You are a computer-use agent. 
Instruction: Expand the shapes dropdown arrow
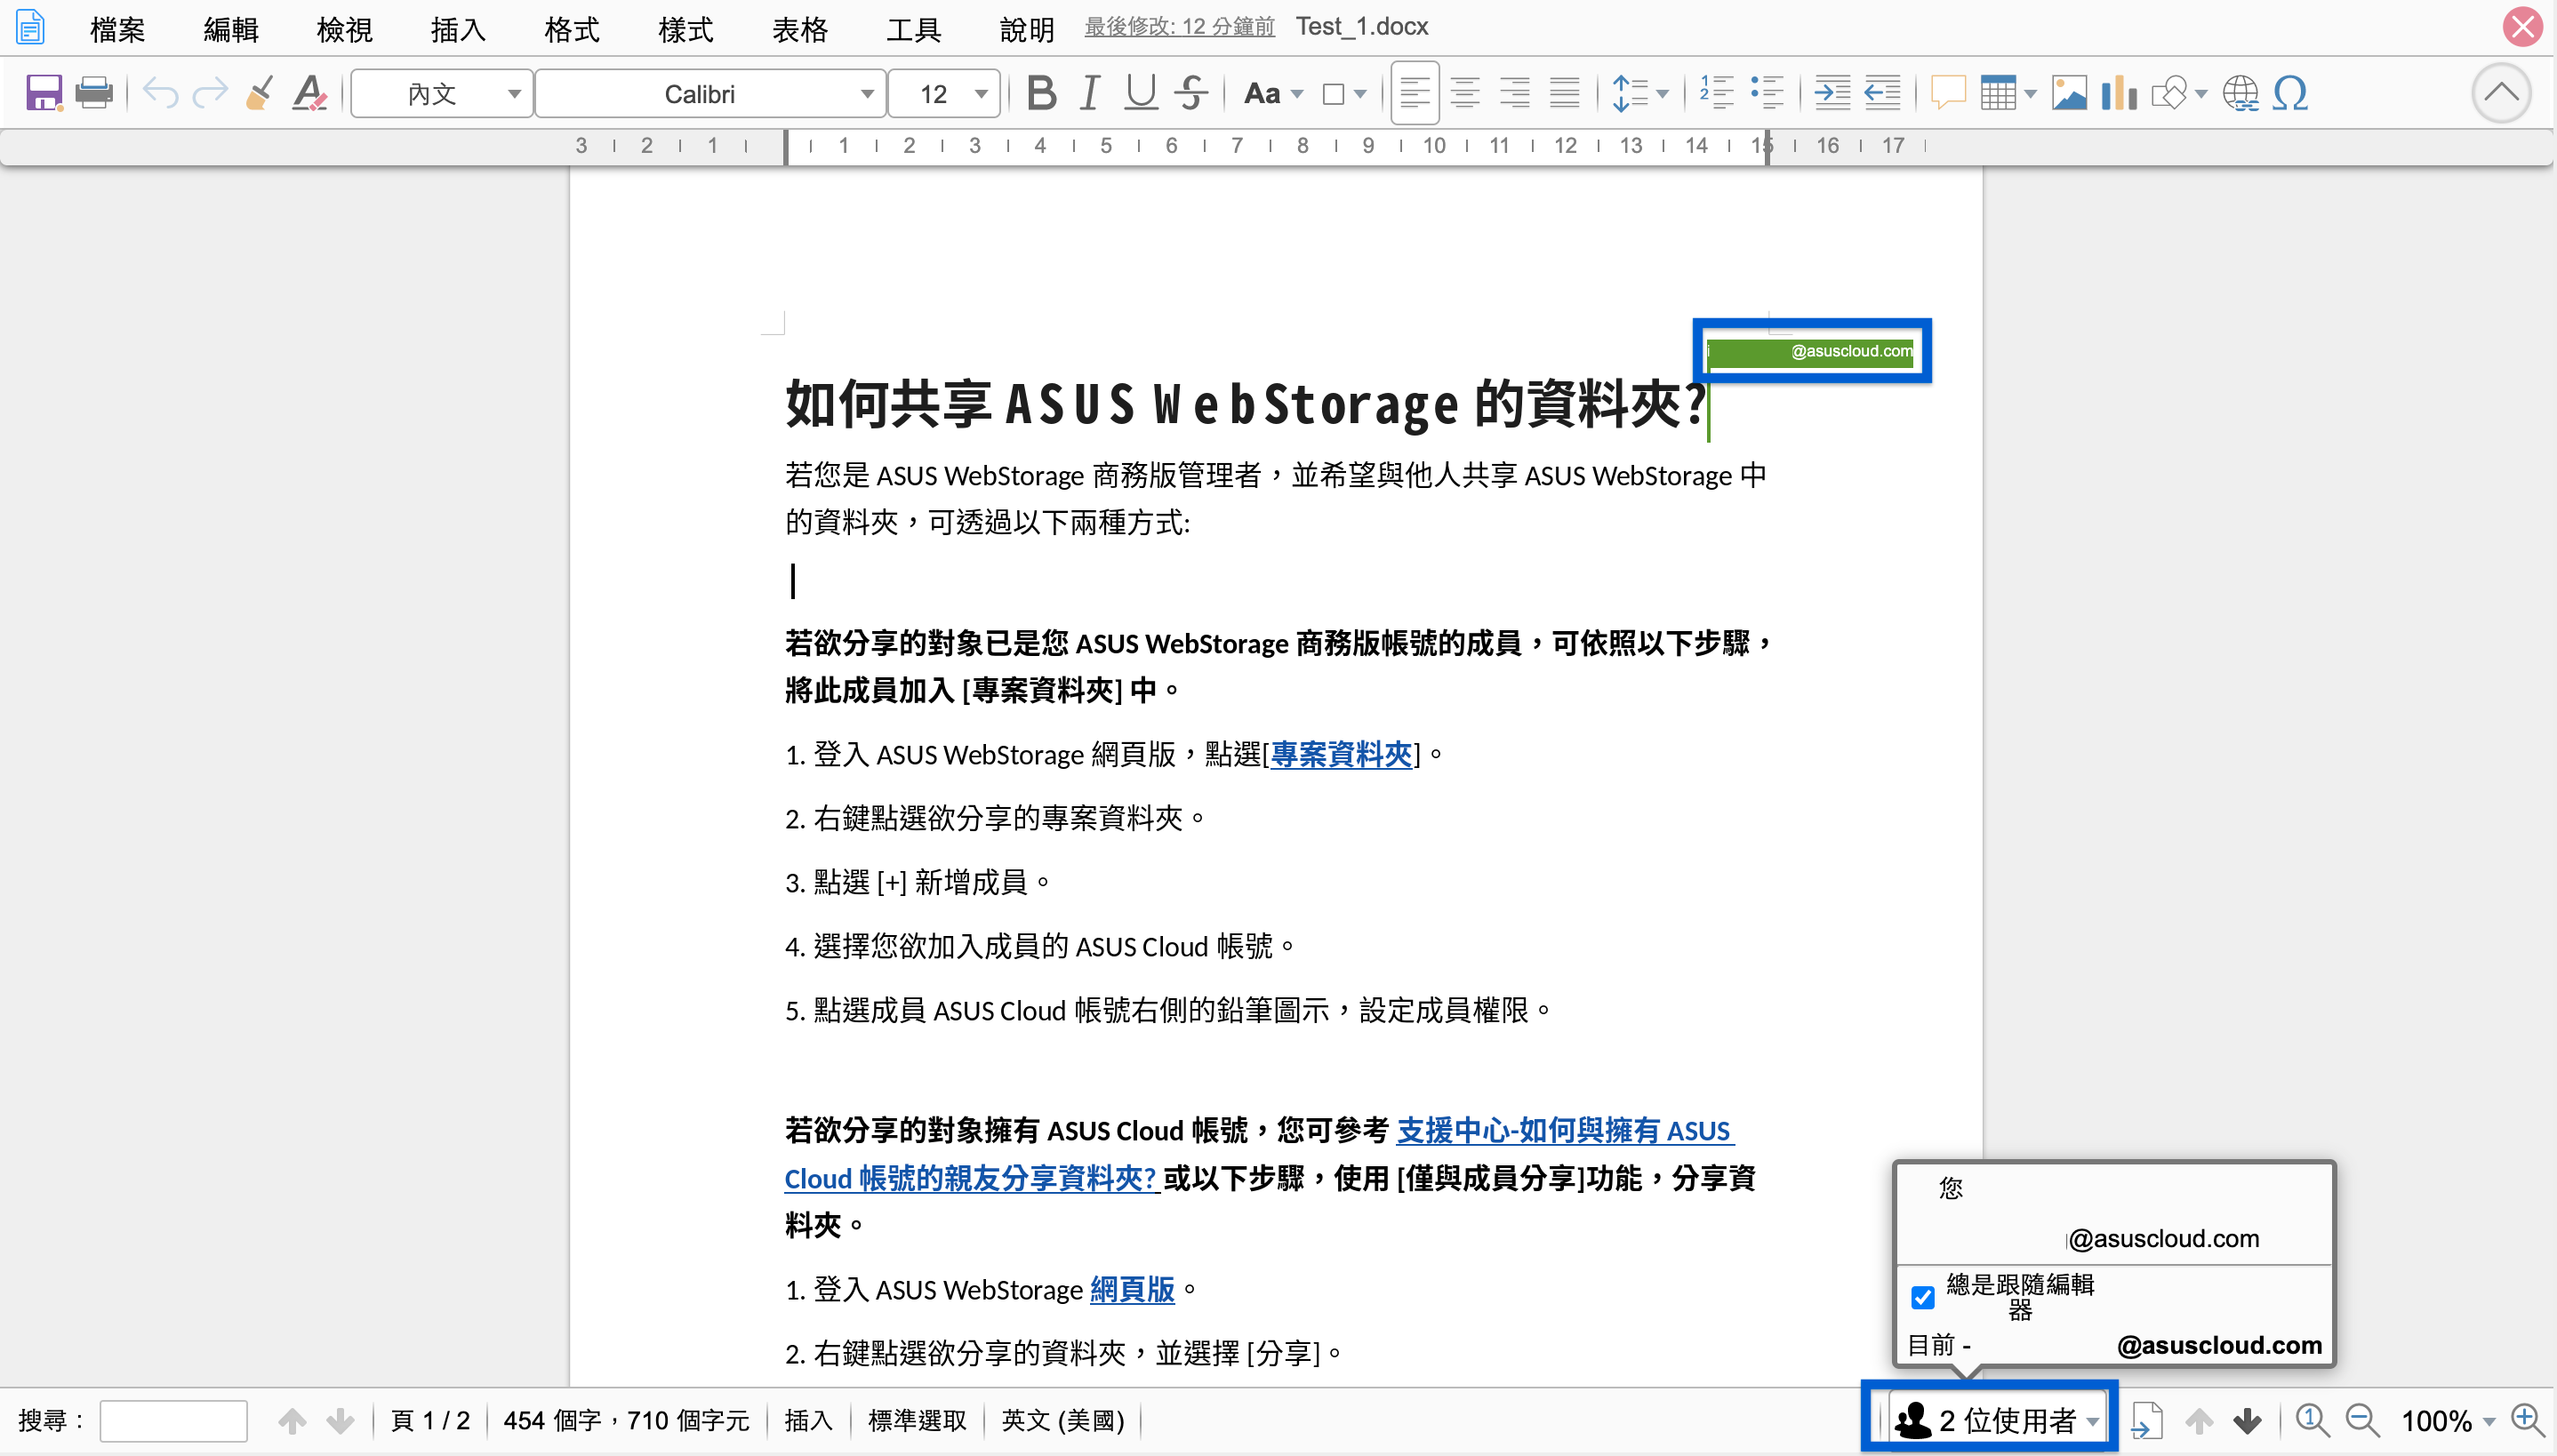pos(2201,95)
